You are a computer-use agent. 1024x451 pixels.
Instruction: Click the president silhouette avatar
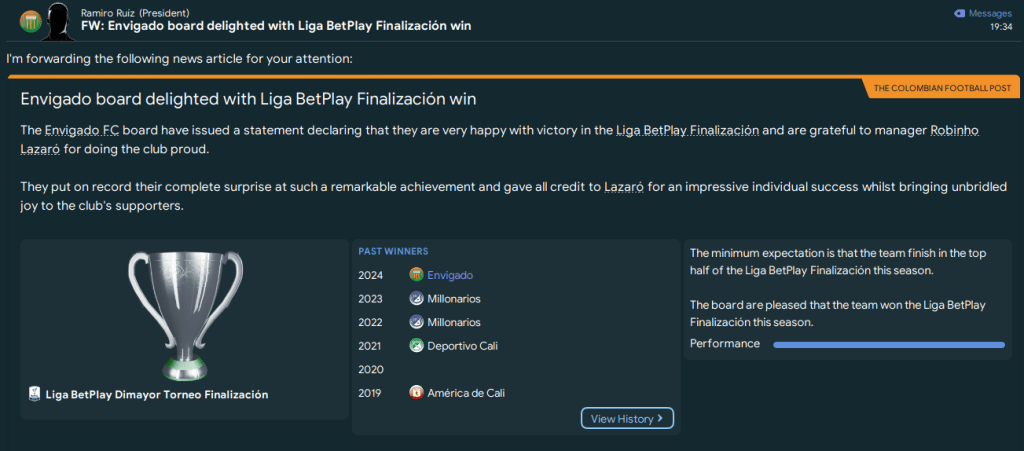[x=59, y=17]
